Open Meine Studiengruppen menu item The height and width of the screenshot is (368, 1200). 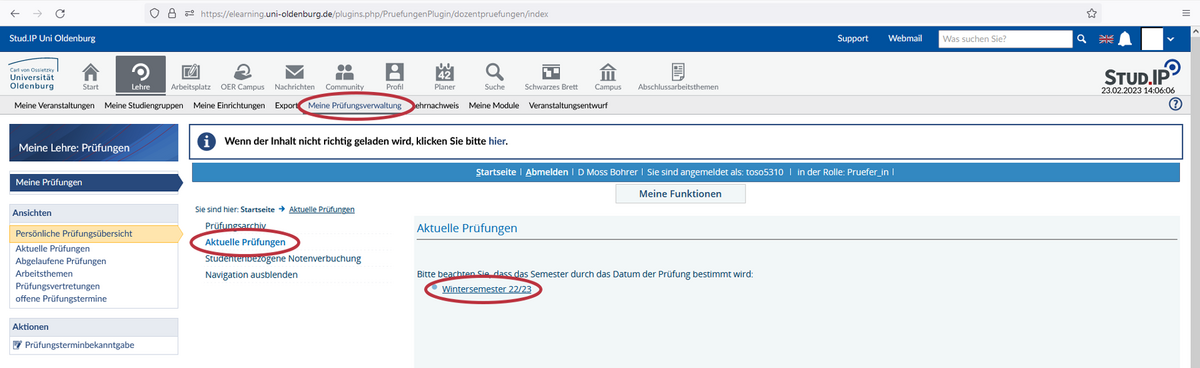point(145,105)
